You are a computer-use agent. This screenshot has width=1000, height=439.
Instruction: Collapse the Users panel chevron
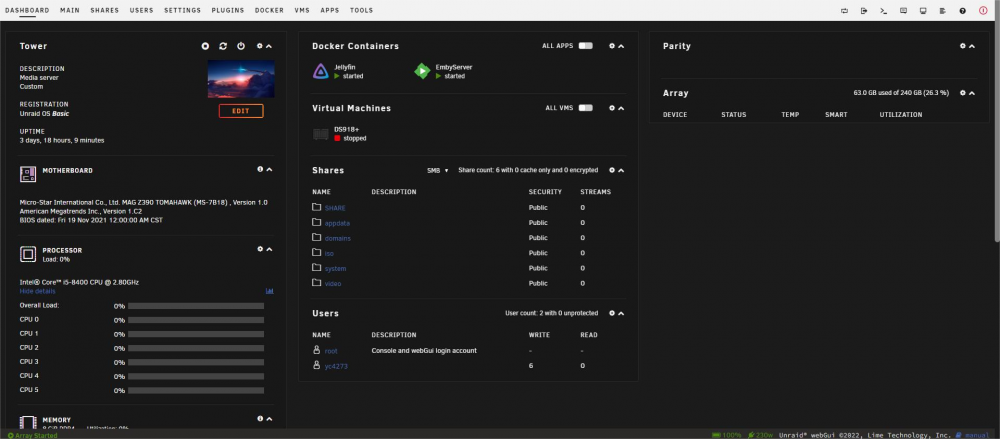[621, 313]
